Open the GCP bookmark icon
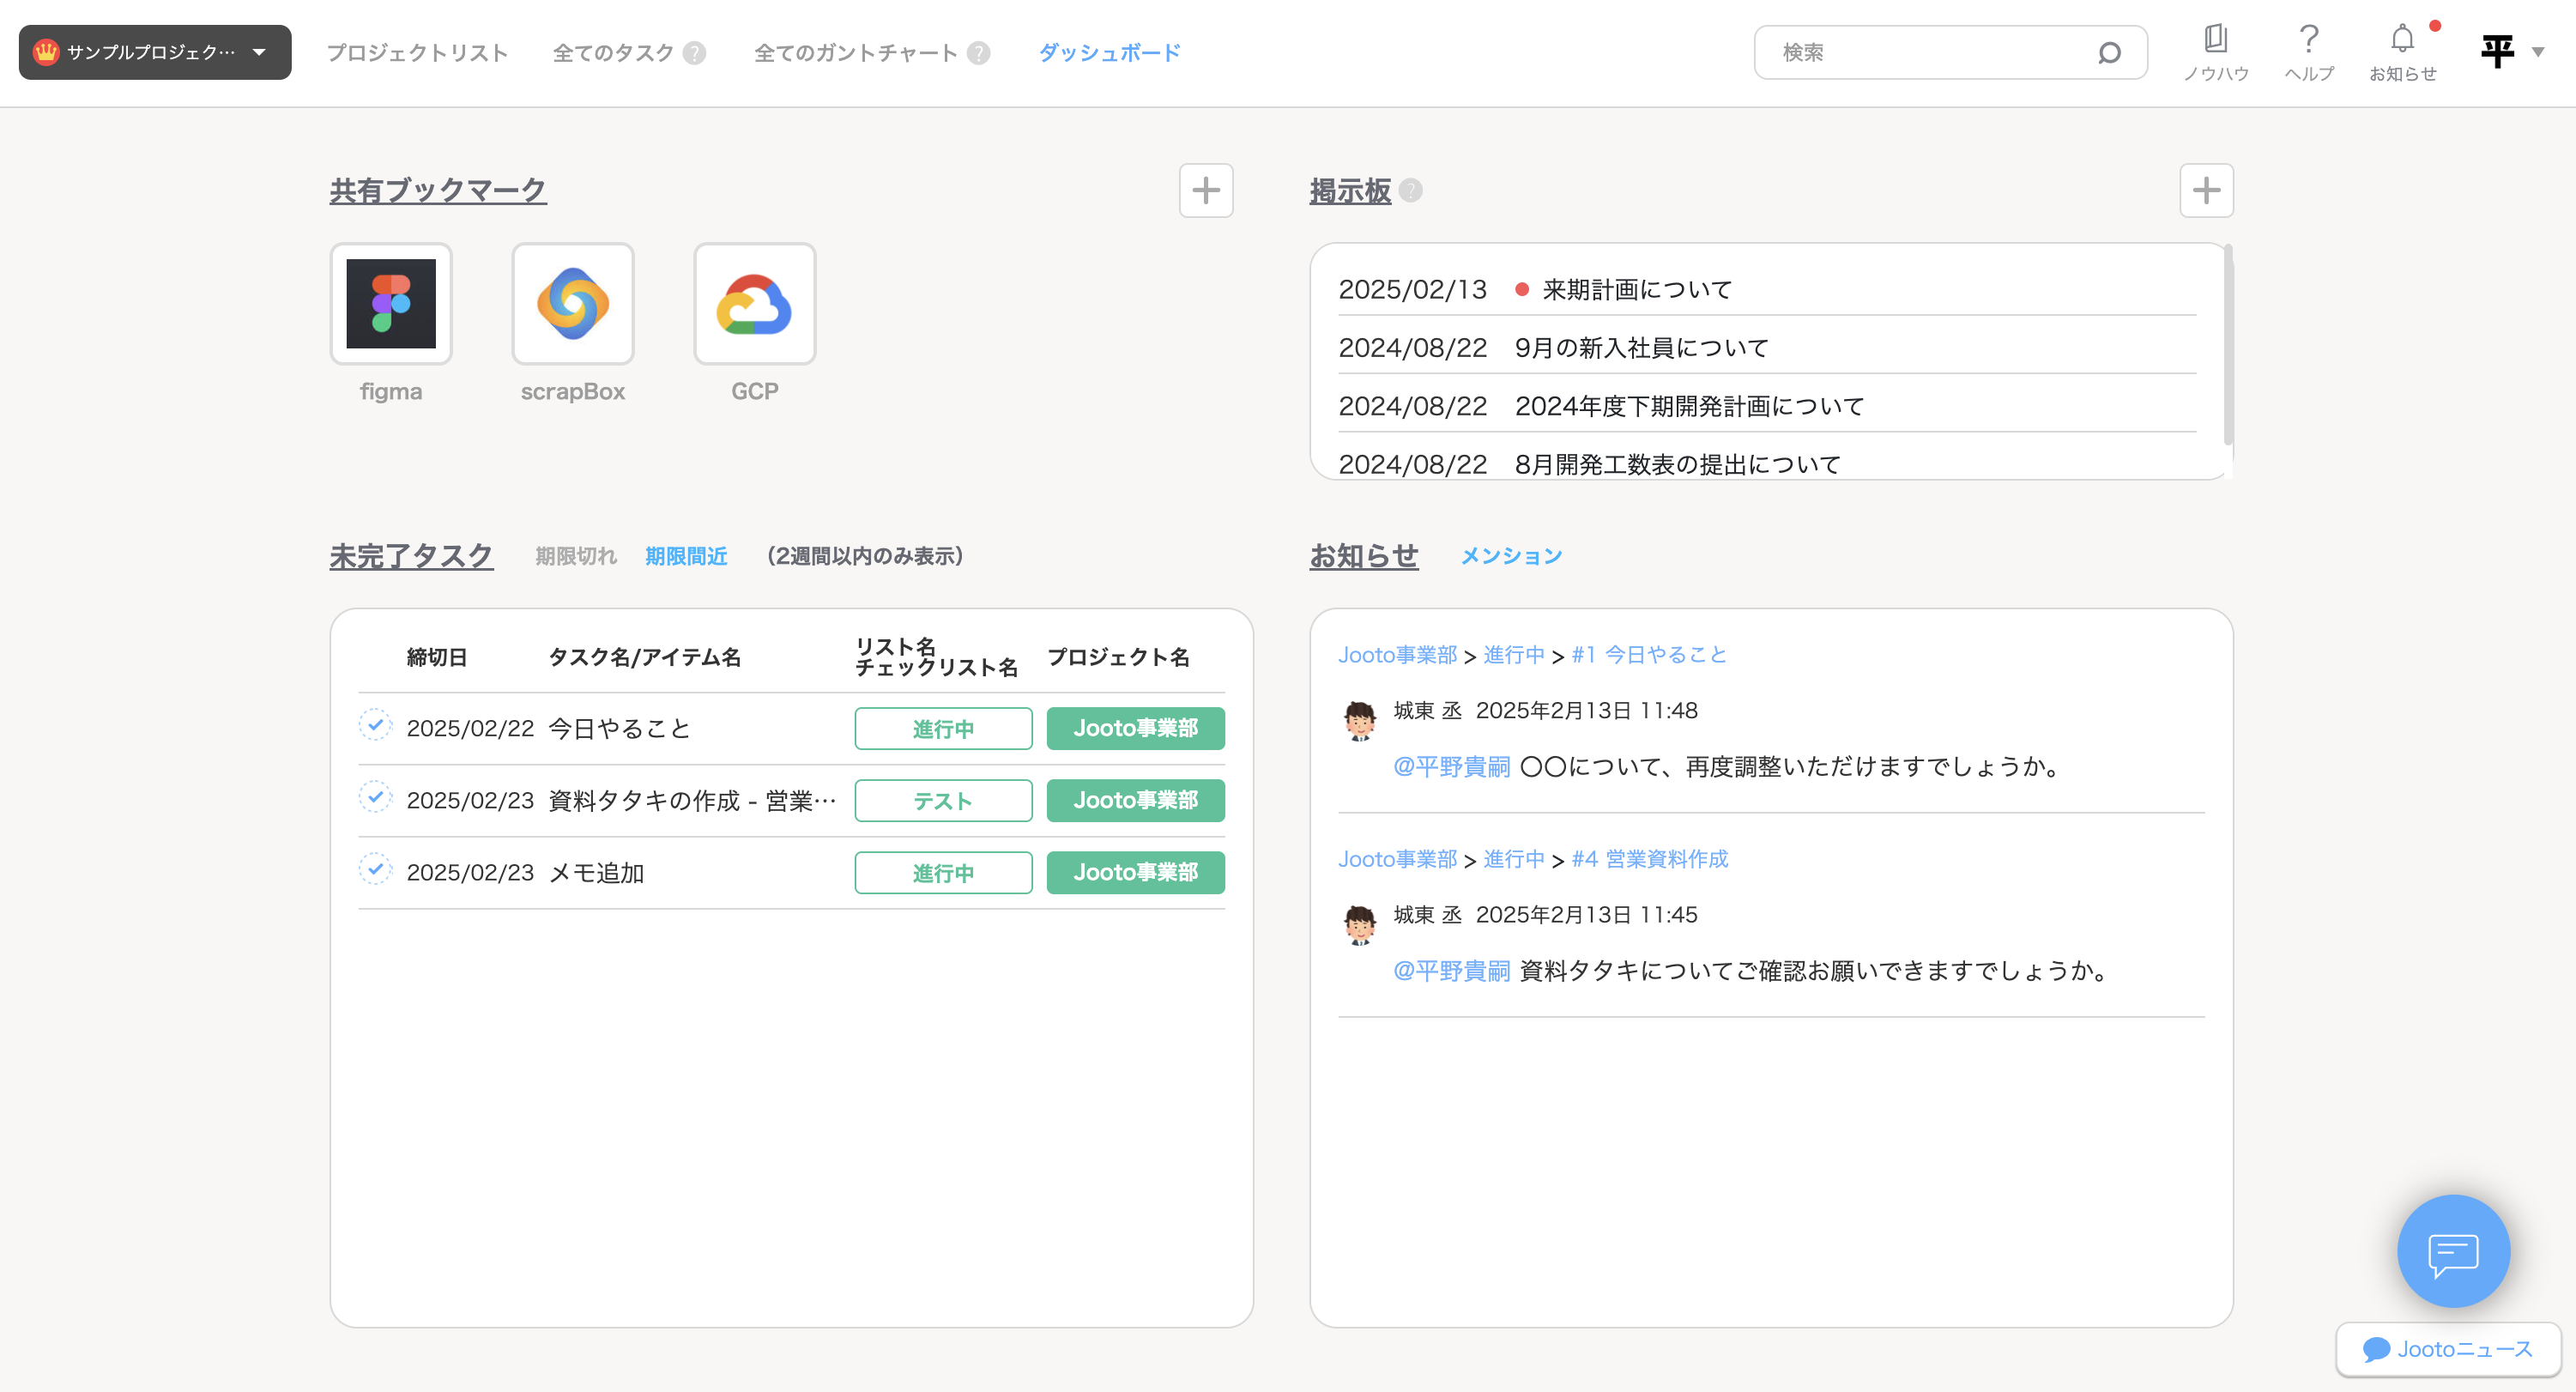The width and height of the screenshot is (2576, 1392). coord(754,304)
